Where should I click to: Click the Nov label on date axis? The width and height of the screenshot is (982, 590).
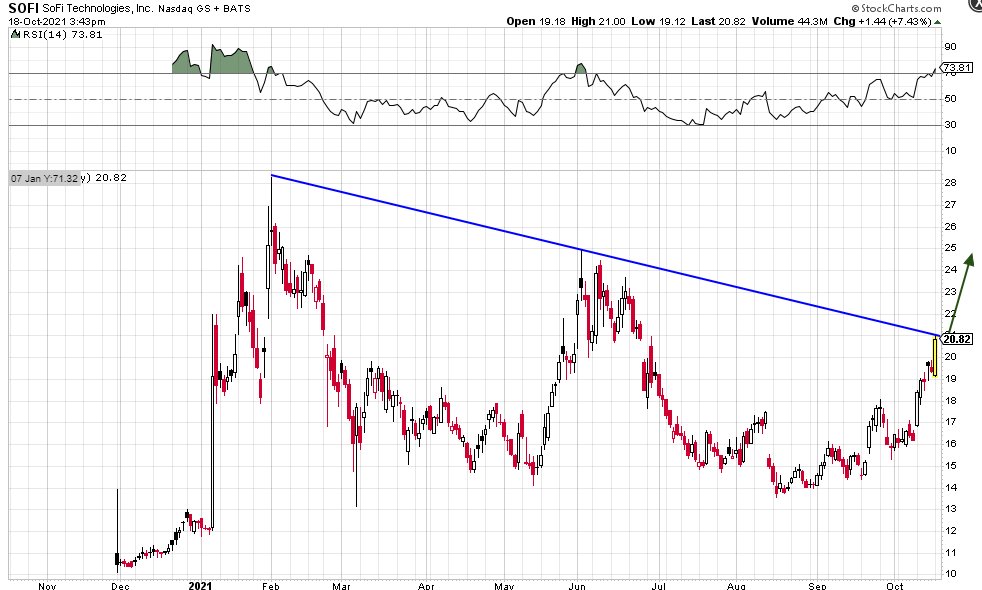tap(47, 586)
